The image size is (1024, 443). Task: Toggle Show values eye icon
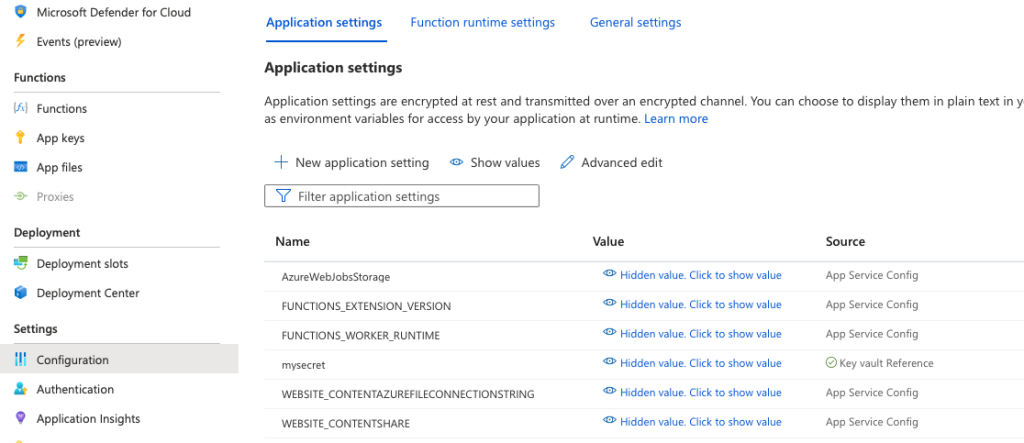tap(456, 162)
